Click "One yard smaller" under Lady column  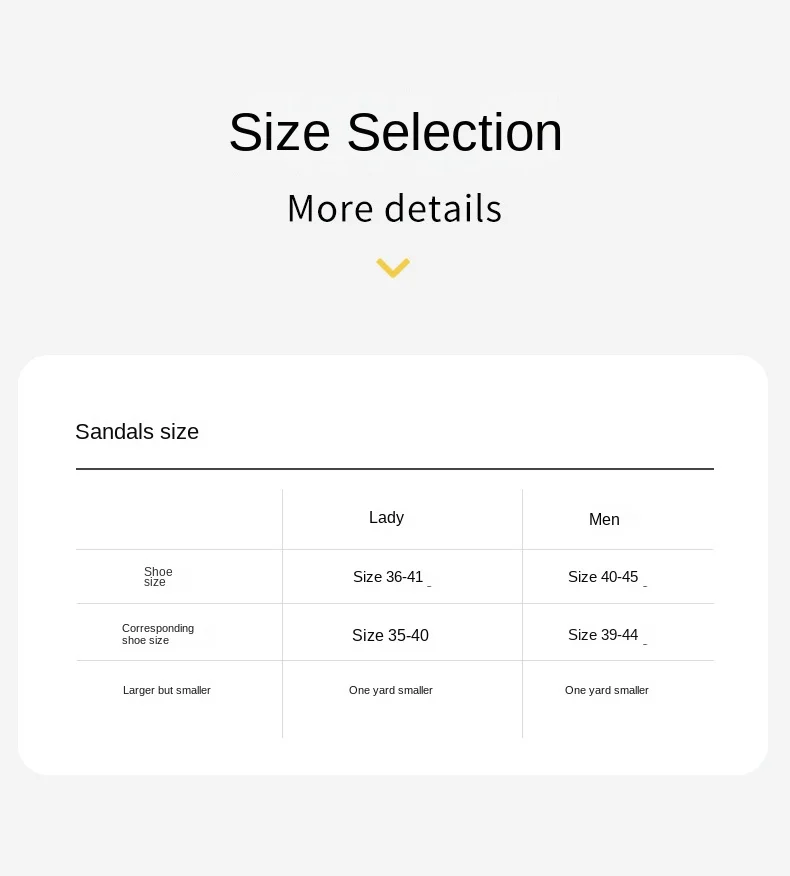391,691
